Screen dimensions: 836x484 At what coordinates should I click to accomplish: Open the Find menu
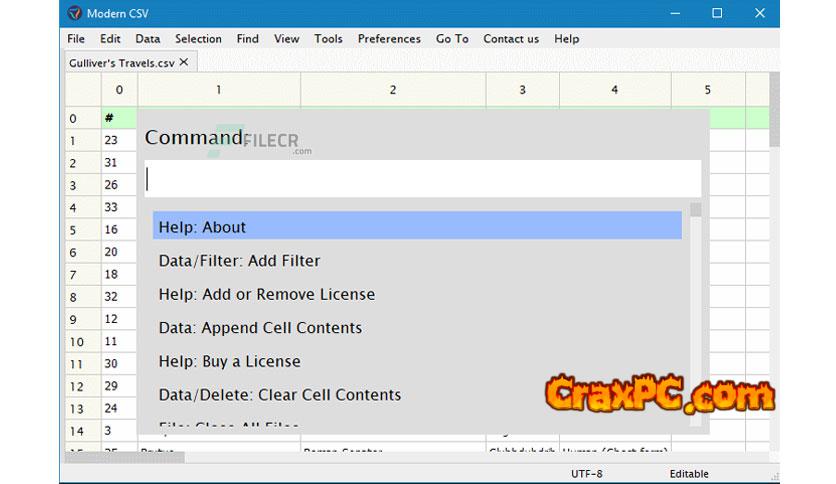pyautogui.click(x=247, y=39)
